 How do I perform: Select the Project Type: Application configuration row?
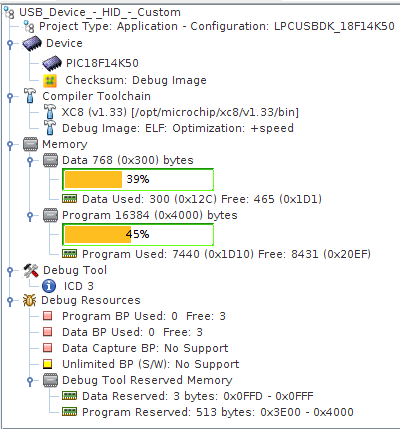(217, 26)
